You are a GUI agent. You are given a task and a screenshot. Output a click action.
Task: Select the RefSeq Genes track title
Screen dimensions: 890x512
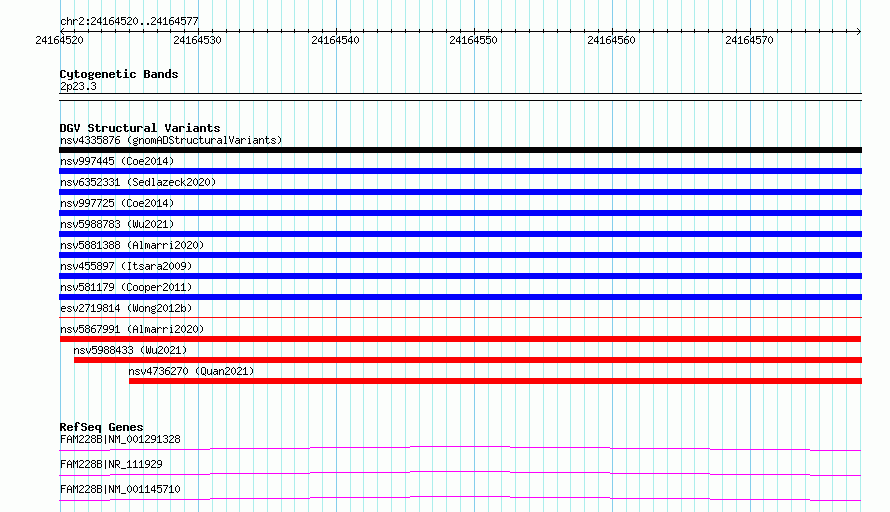(x=102, y=427)
